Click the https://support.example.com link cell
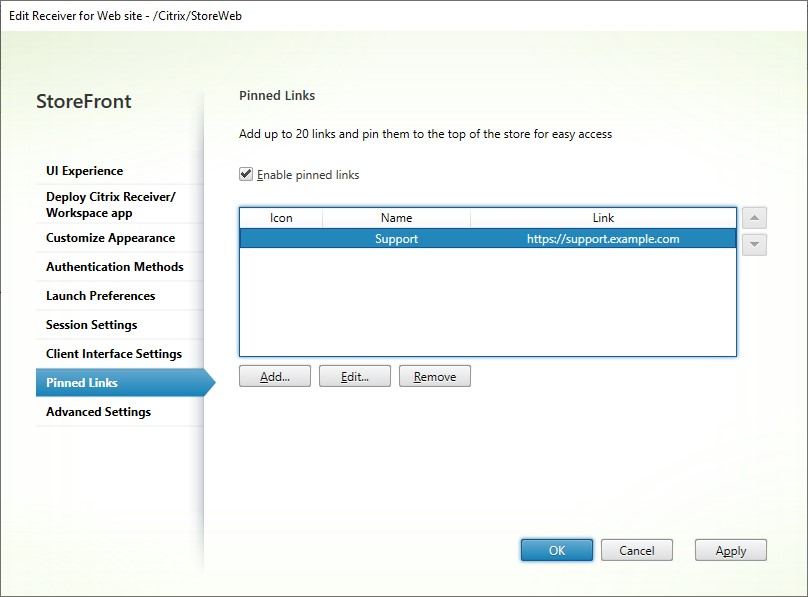The image size is (808, 597). coord(603,238)
